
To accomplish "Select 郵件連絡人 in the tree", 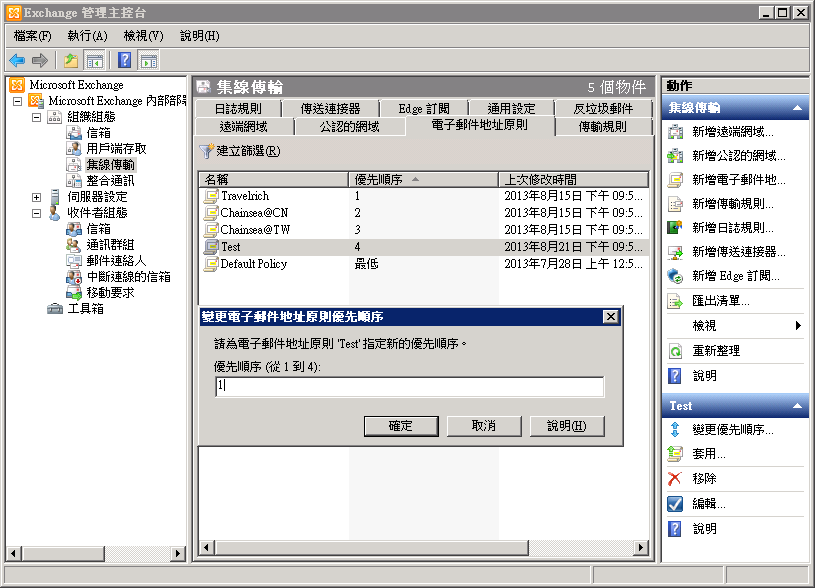I will (x=116, y=261).
